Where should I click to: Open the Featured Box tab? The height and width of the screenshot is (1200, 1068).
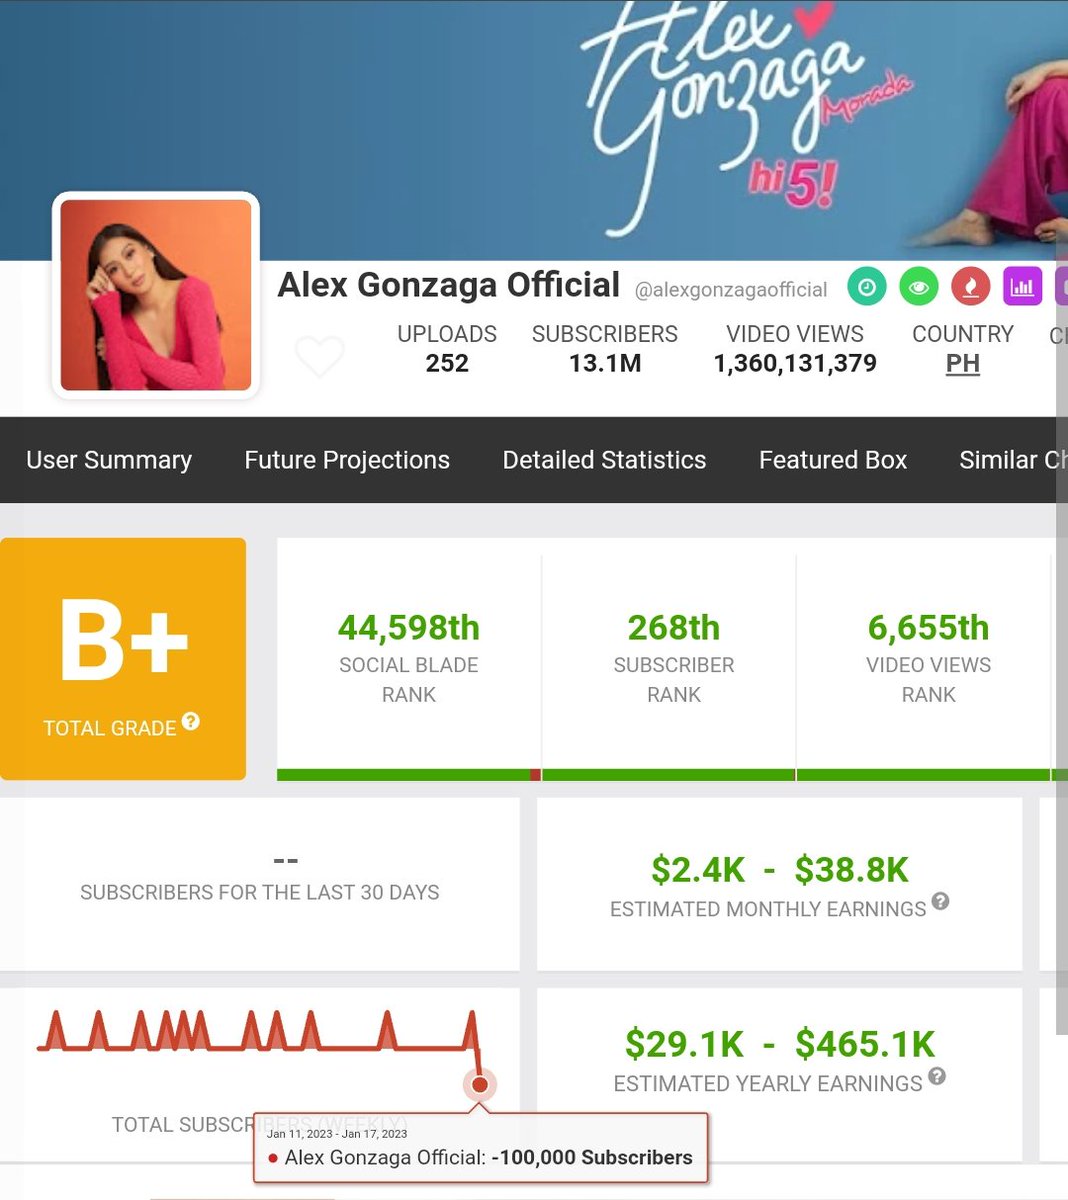833,460
